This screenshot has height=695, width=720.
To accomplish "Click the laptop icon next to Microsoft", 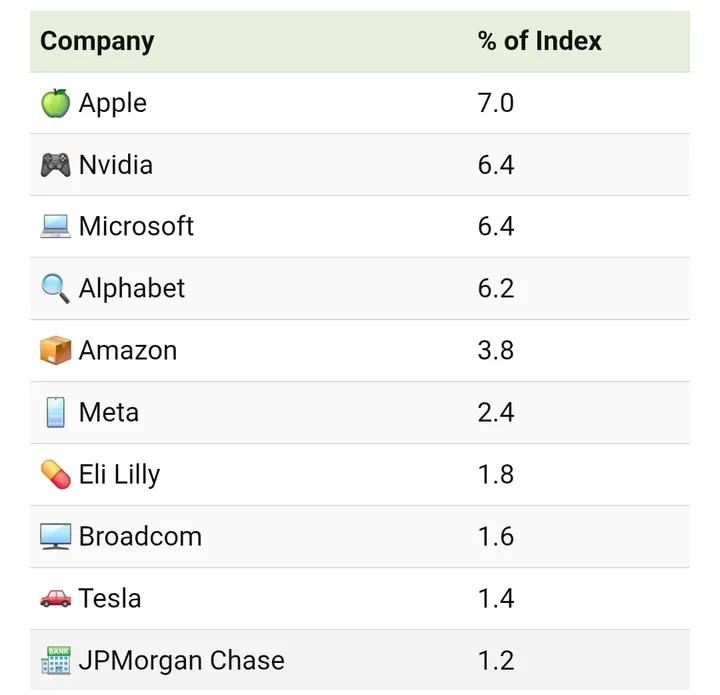I will point(55,227).
